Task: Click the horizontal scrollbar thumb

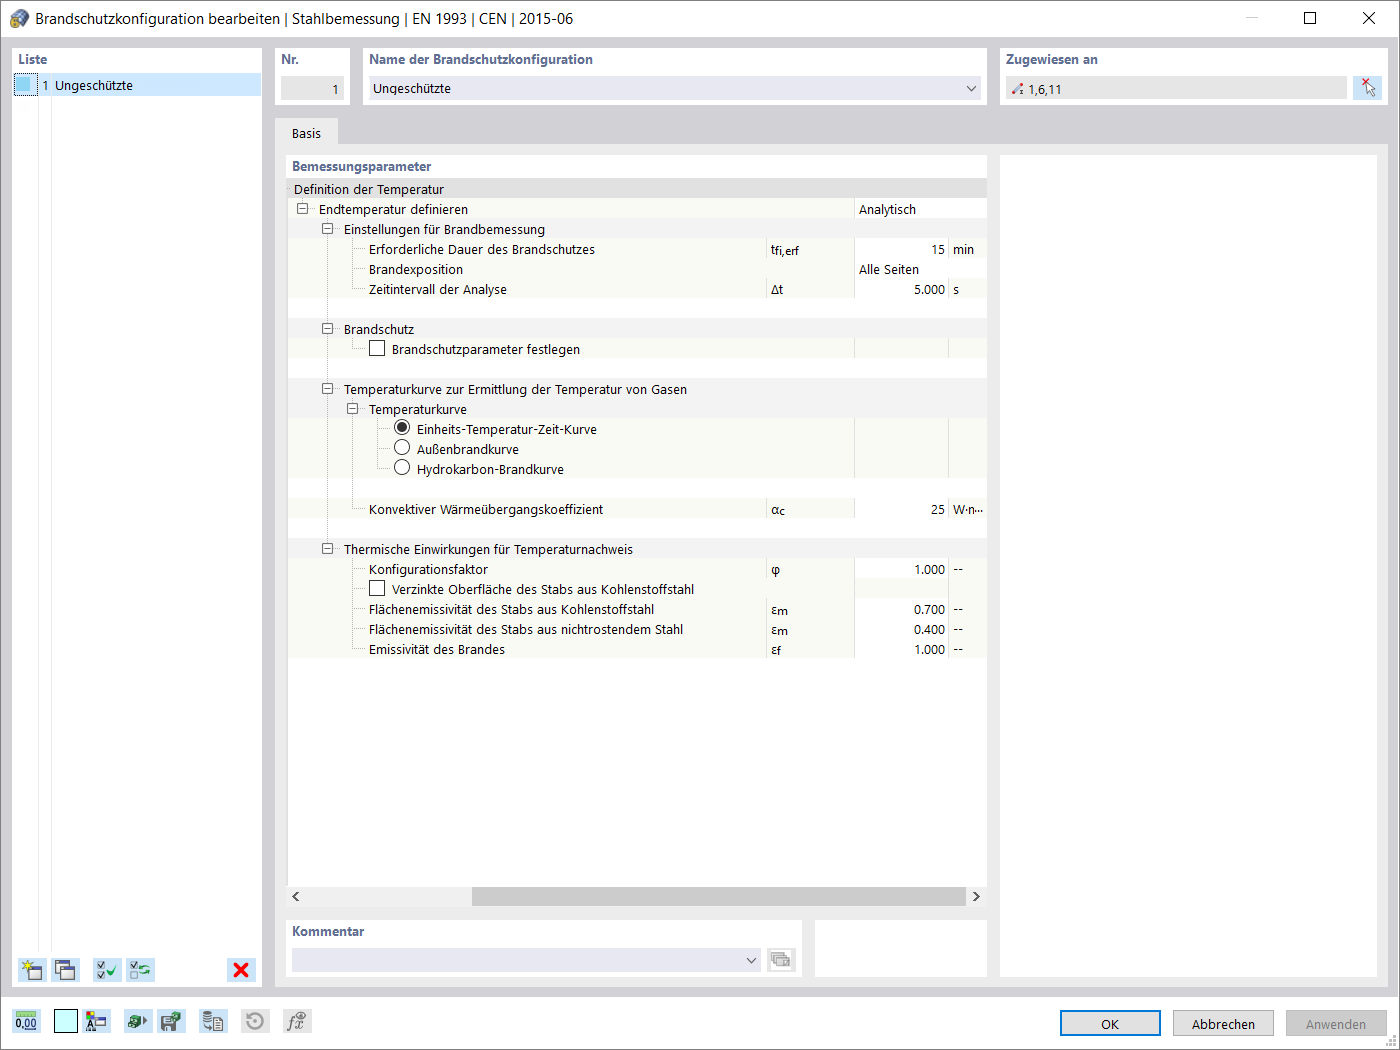Action: (719, 896)
